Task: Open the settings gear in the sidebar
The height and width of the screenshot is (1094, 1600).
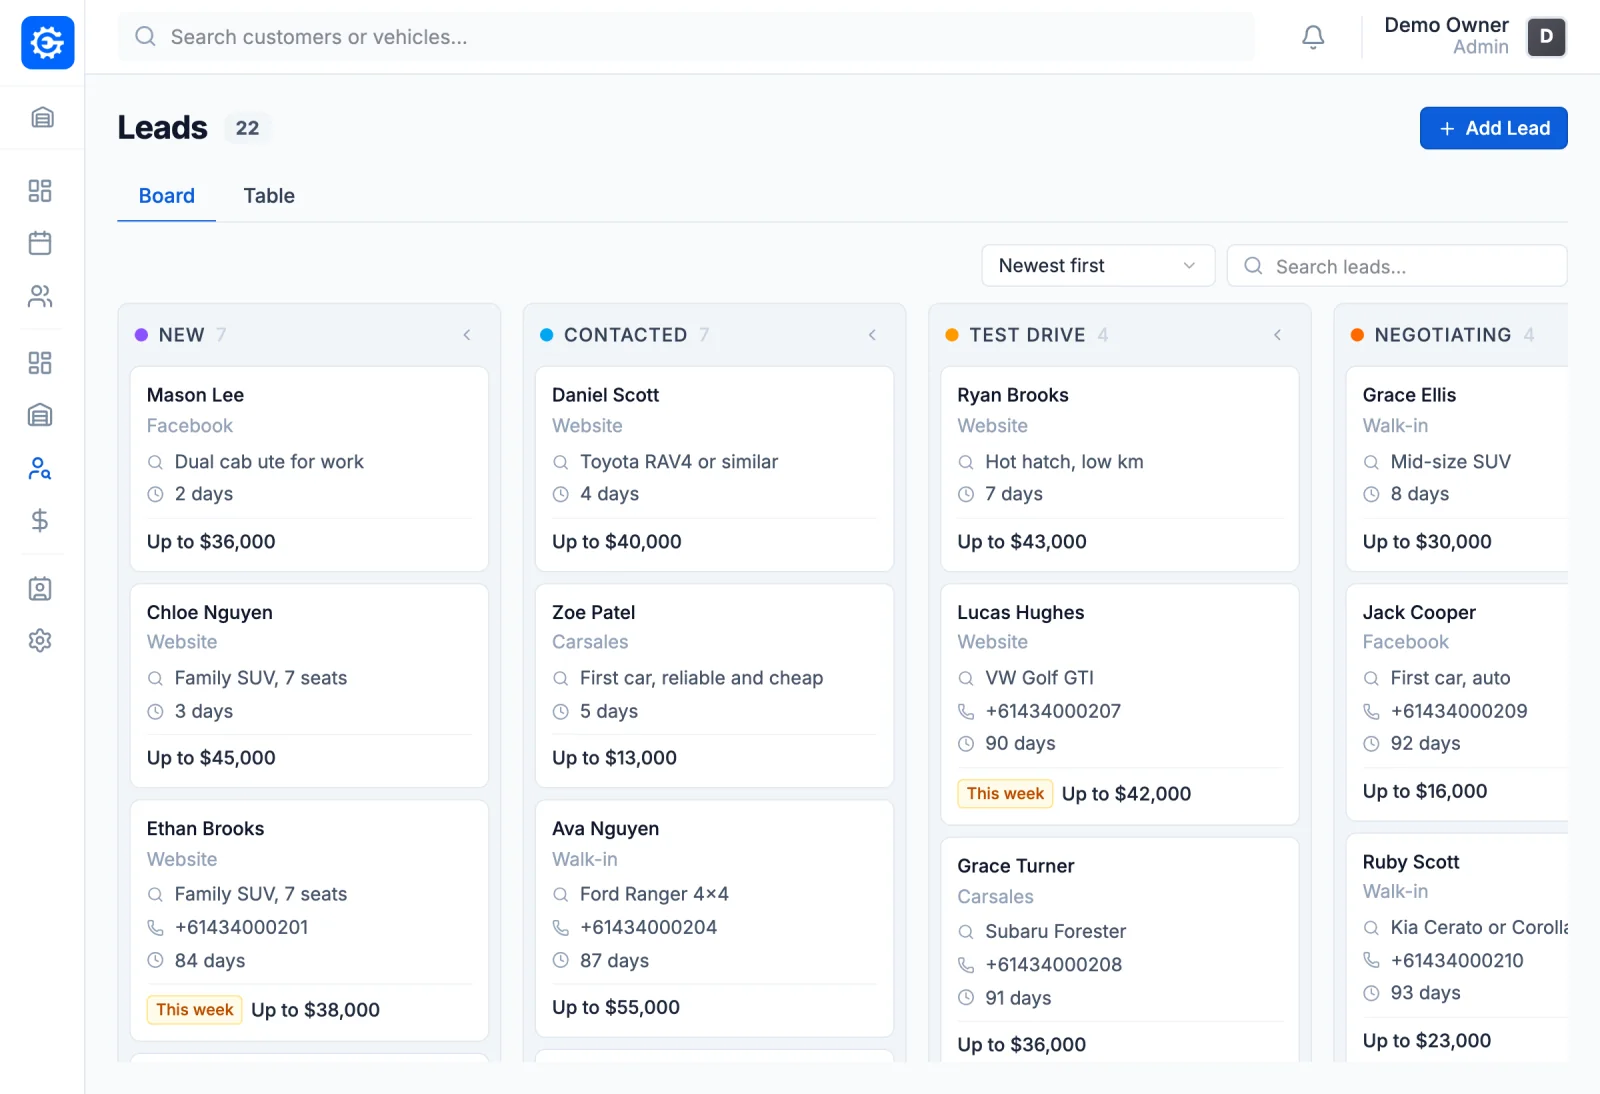Action: click(40, 640)
